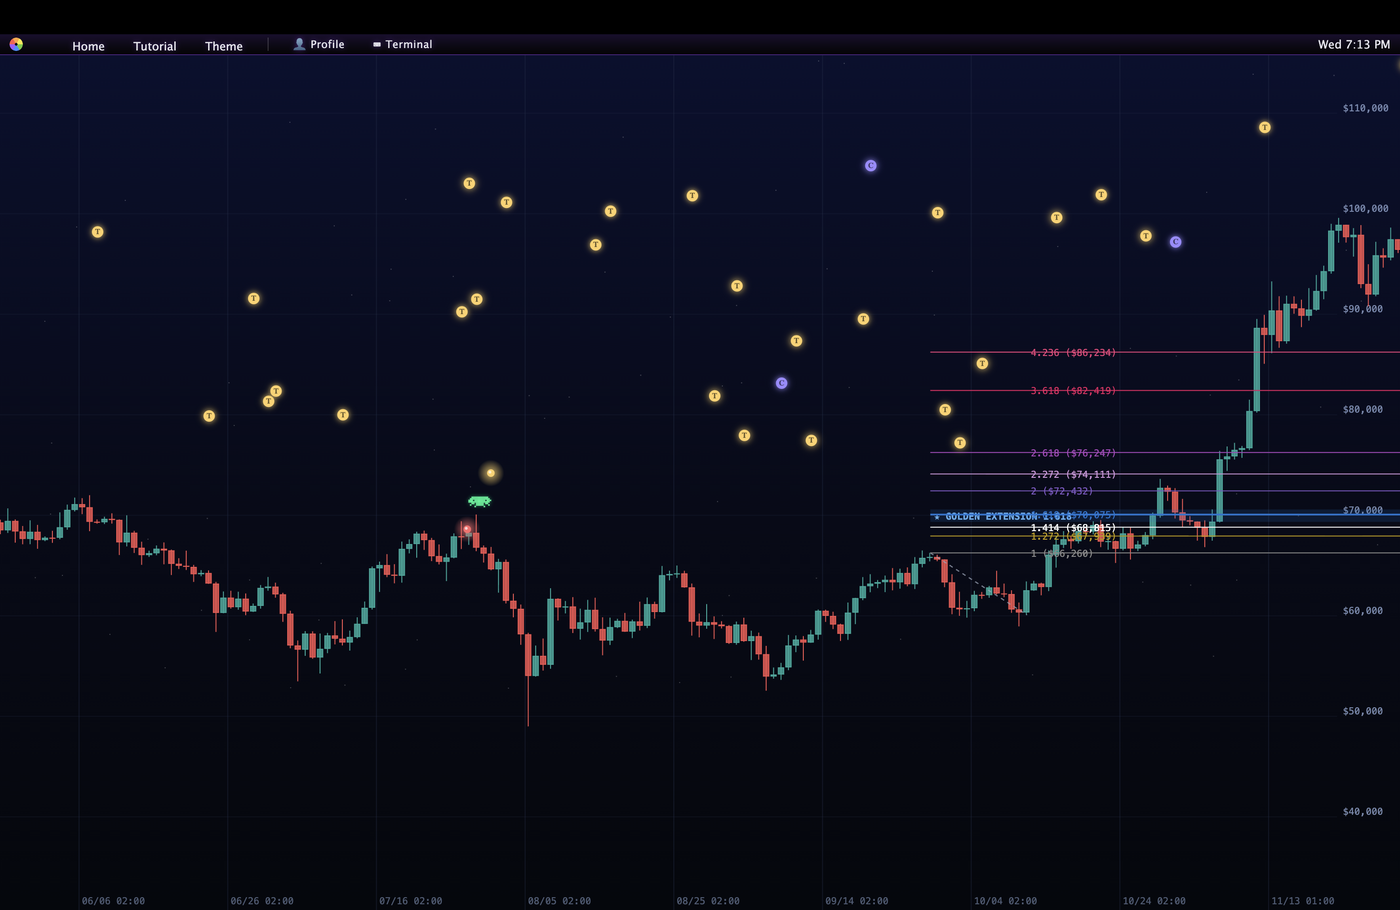Click the 07/16 02:00 date label

410,901
